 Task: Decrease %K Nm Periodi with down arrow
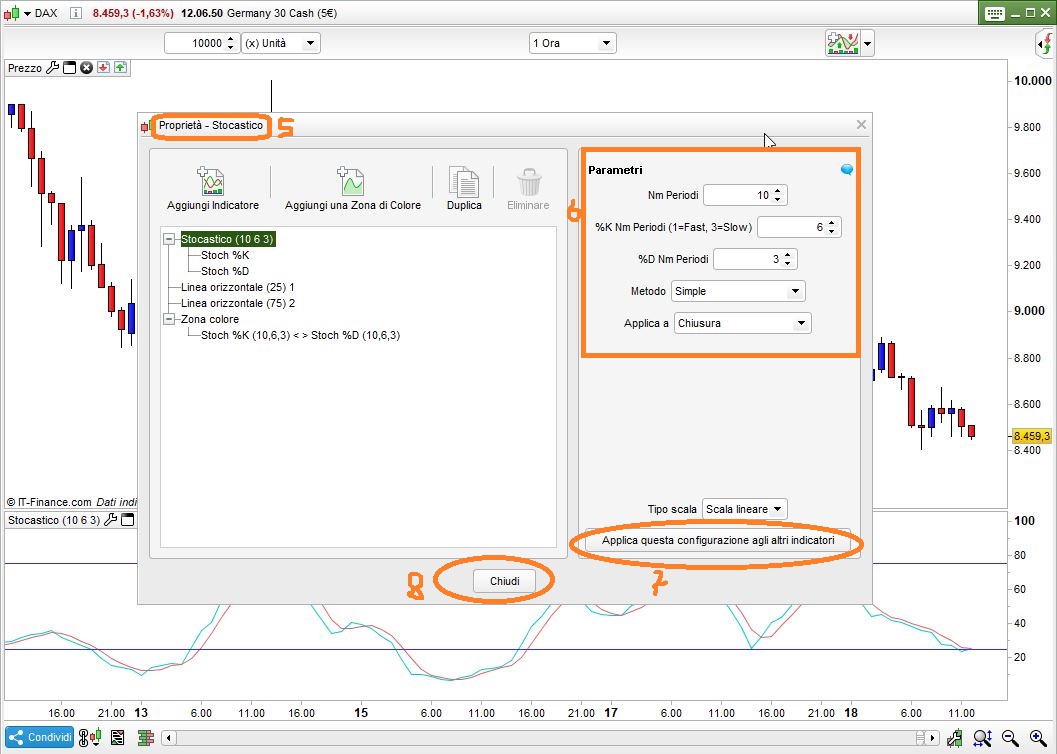[x=832, y=231]
